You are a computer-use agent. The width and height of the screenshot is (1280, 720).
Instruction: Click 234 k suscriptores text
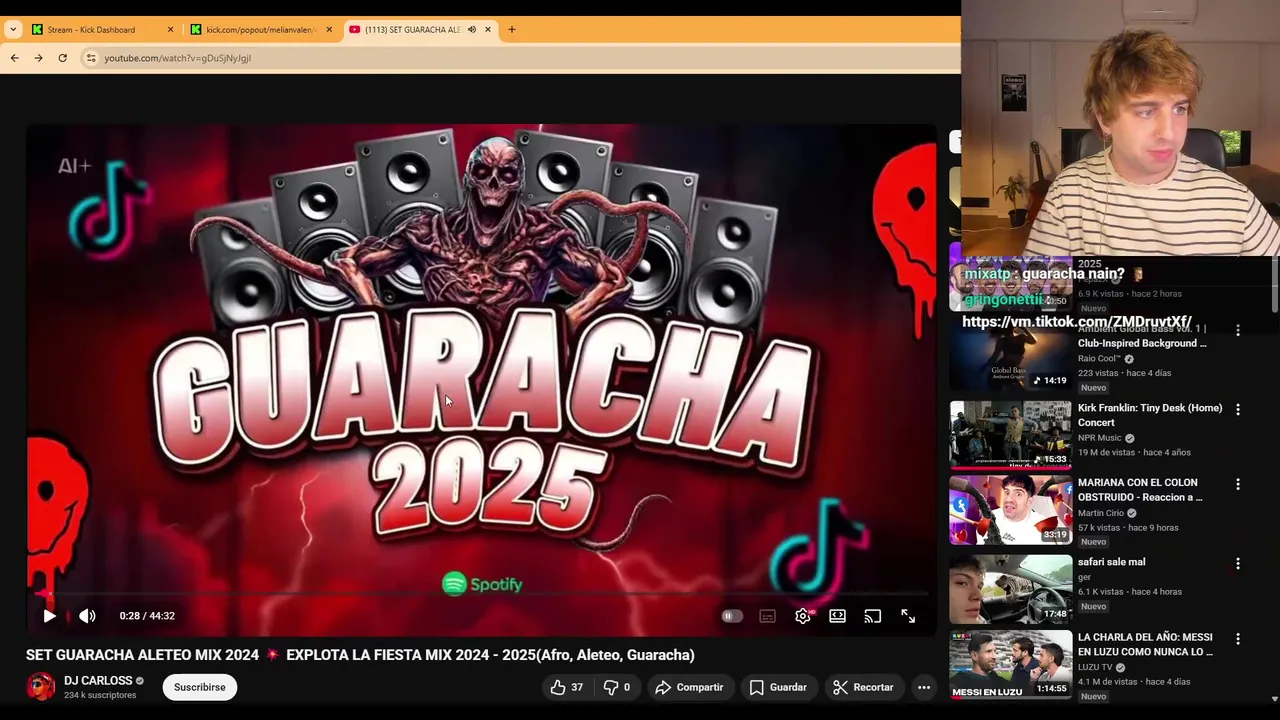(100, 695)
